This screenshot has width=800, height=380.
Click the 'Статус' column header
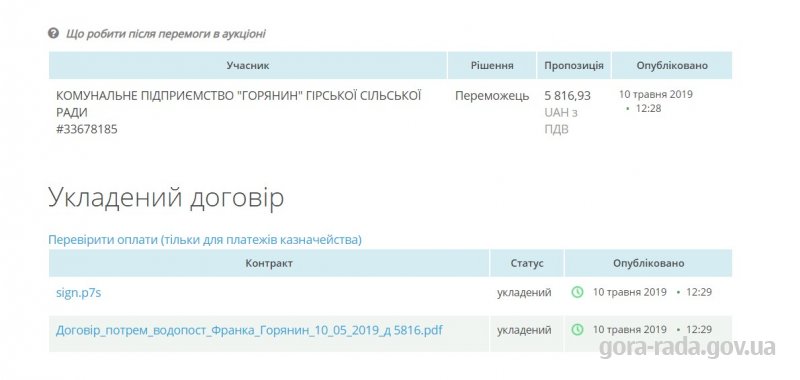(x=527, y=263)
